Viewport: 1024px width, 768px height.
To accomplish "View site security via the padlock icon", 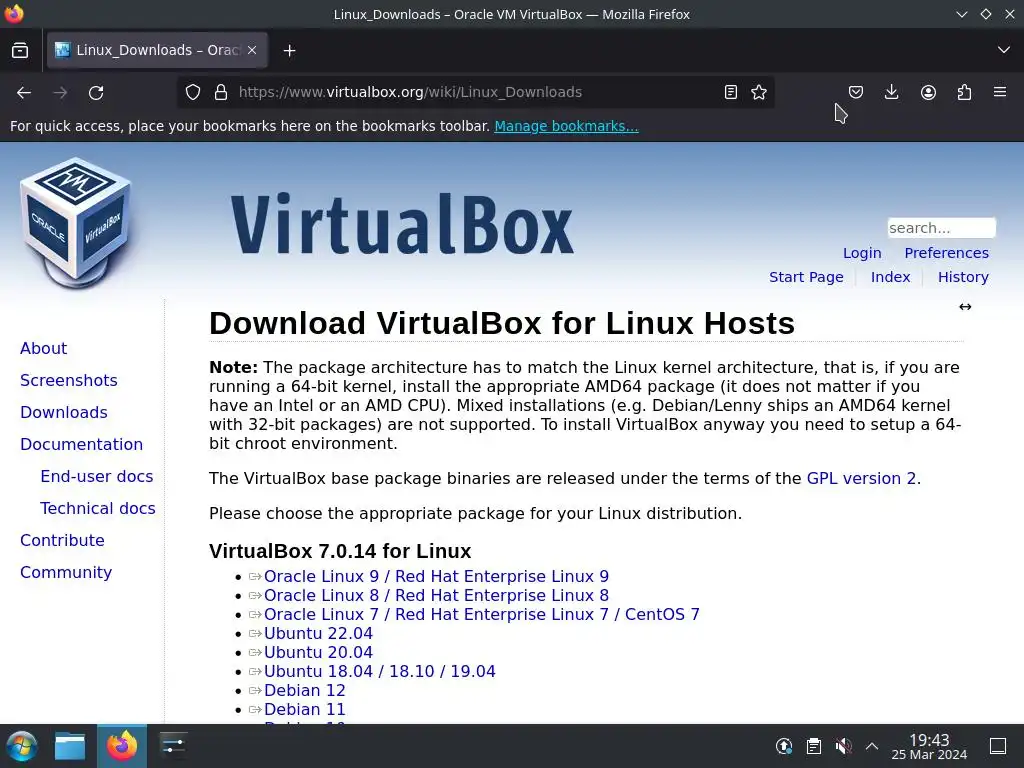I will 221,92.
